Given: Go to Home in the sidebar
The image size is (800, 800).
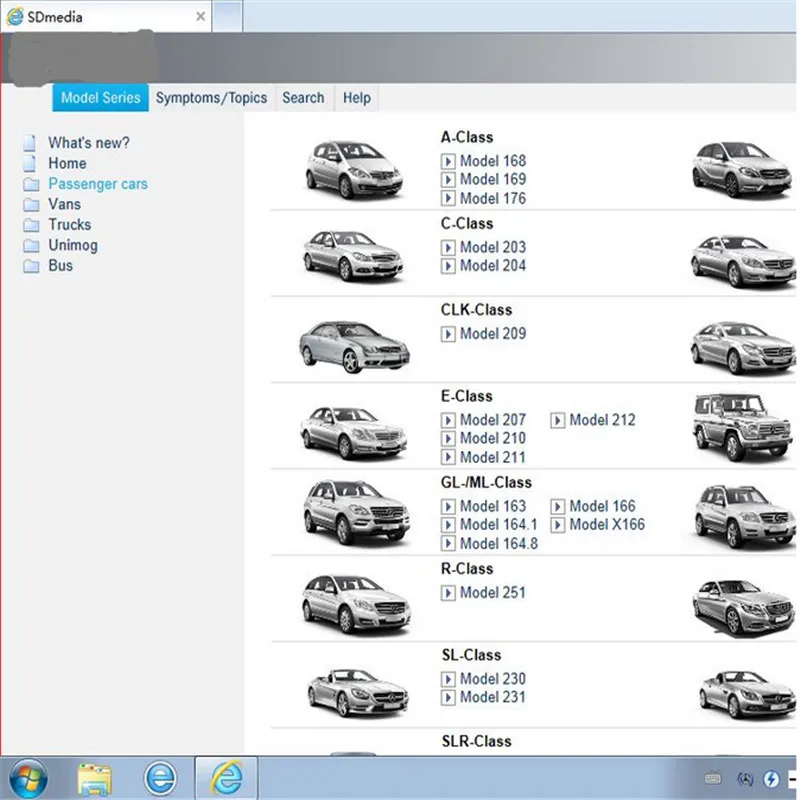Looking at the screenshot, I should point(67,163).
